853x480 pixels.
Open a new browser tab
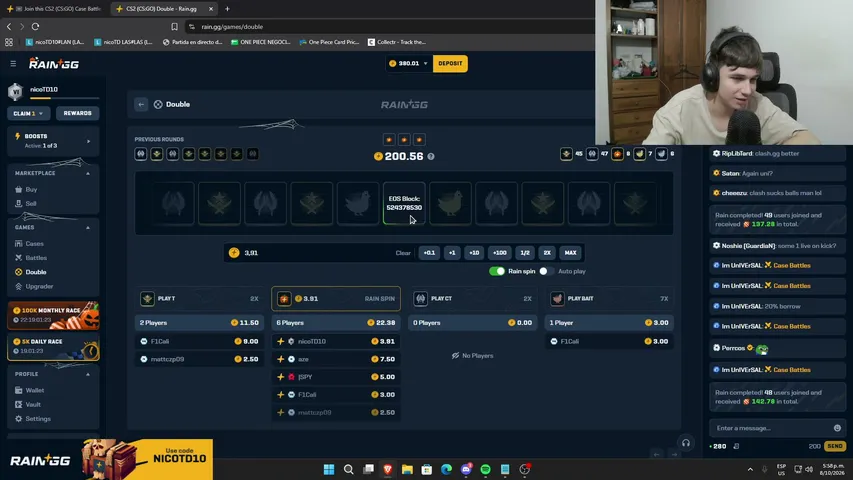(x=227, y=9)
